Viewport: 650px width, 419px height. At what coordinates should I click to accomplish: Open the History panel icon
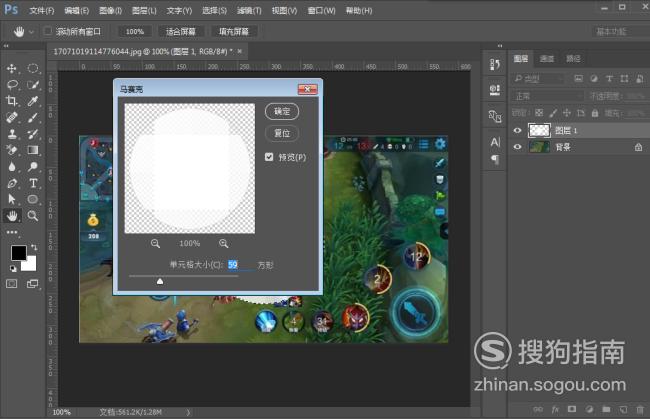(x=495, y=64)
